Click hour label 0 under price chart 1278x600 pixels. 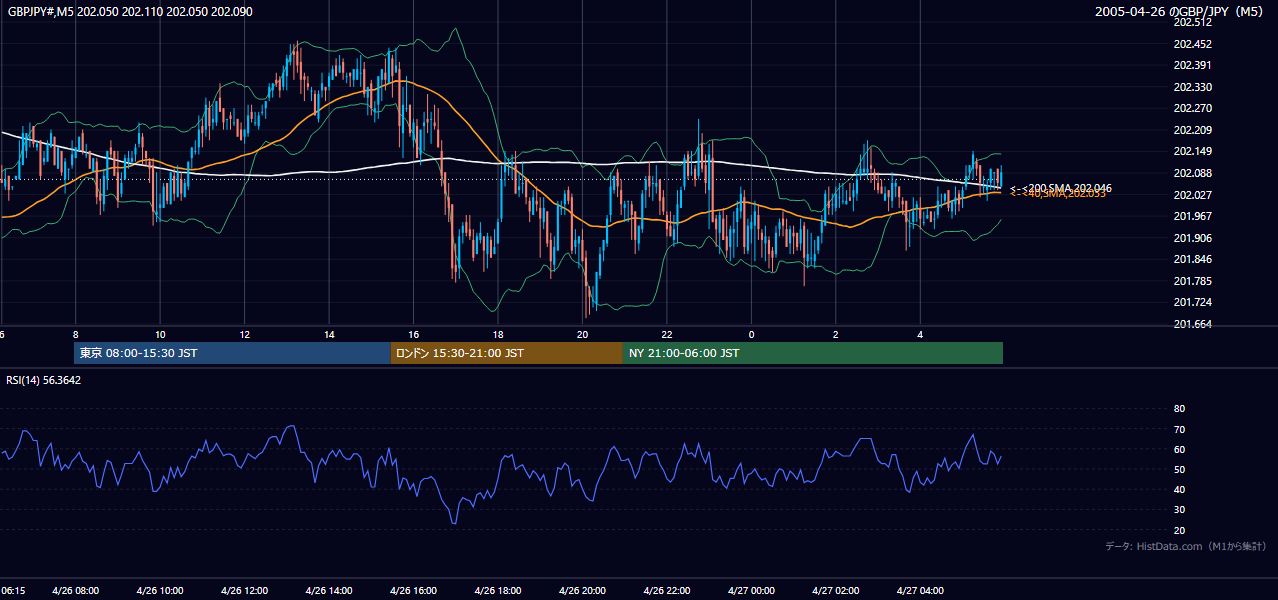tap(751, 334)
